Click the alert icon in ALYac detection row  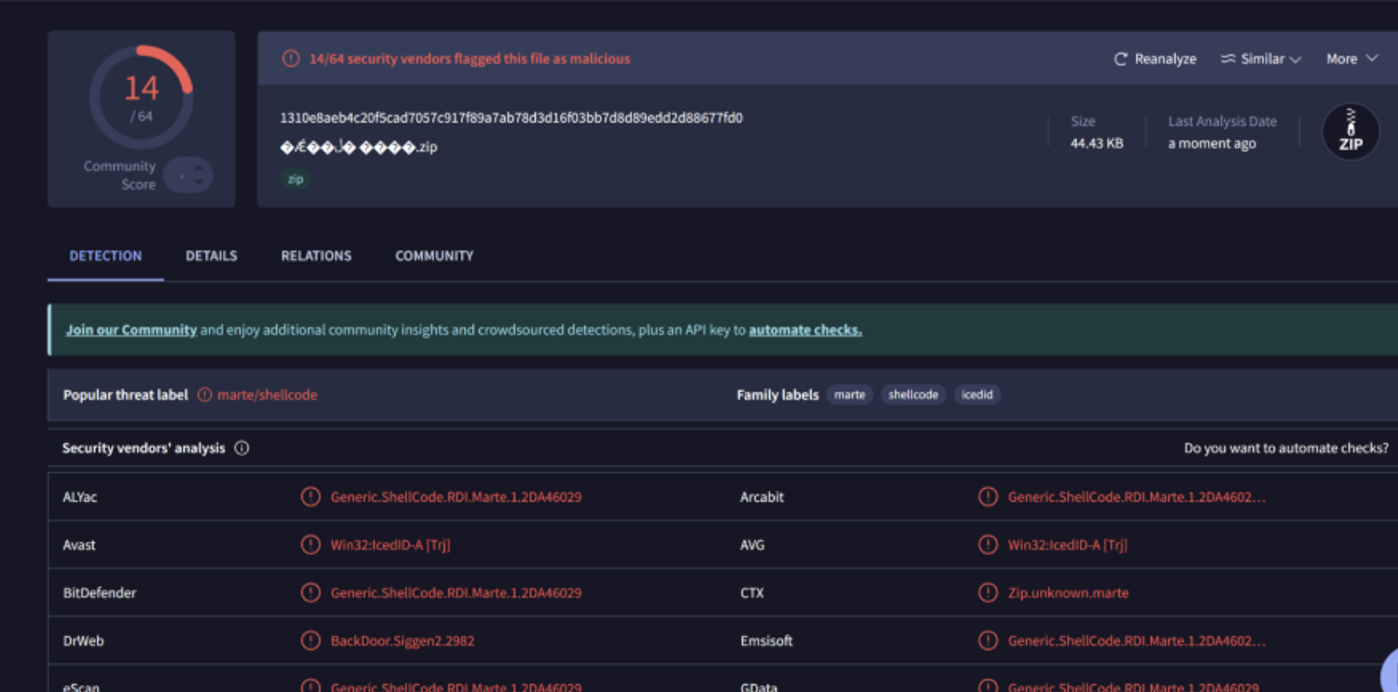point(311,497)
